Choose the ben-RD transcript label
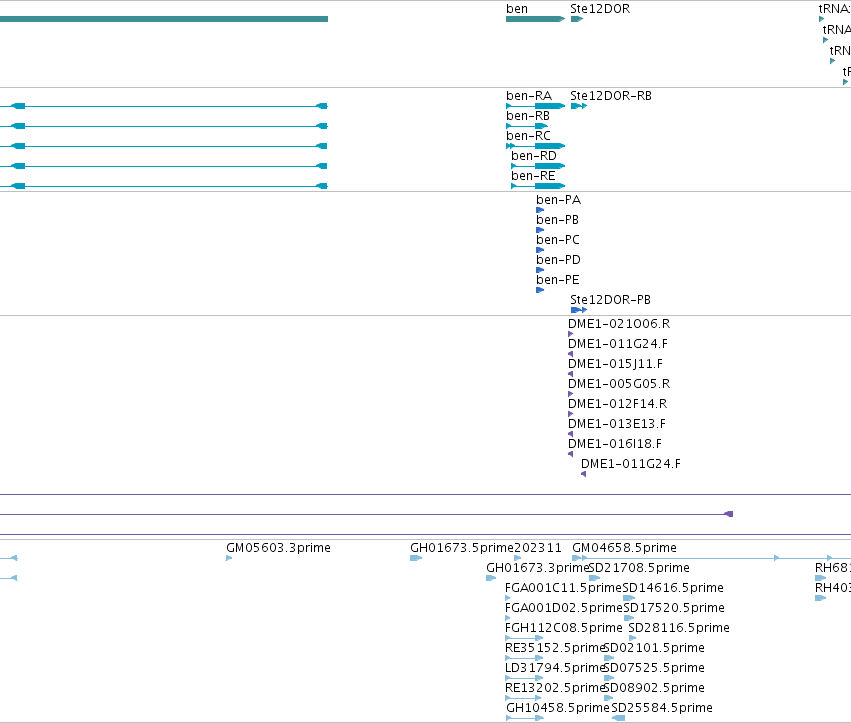The height and width of the screenshot is (723, 851). coord(534,156)
